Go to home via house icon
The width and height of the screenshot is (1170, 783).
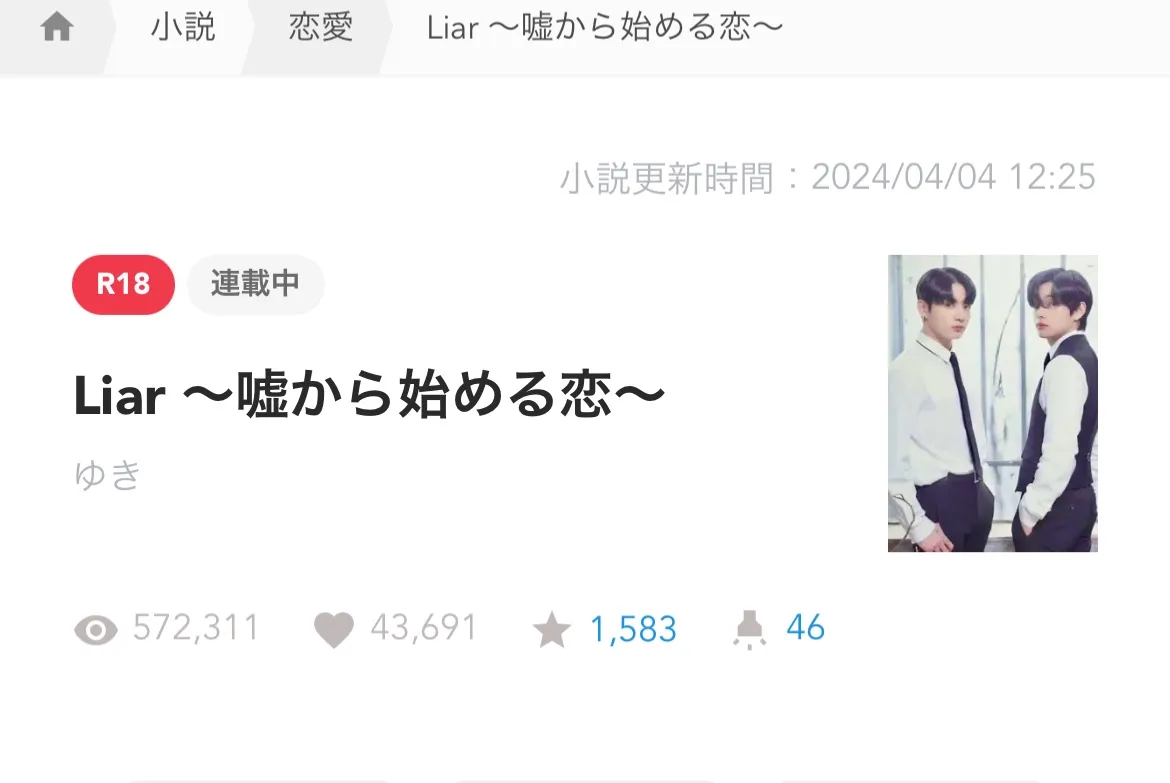click(x=57, y=27)
